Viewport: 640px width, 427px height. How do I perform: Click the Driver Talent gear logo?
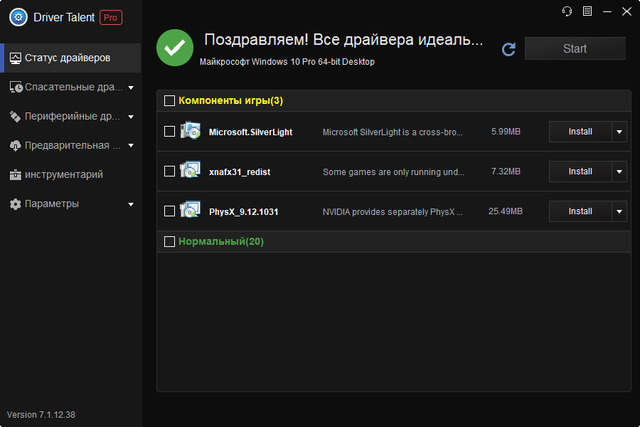point(17,17)
